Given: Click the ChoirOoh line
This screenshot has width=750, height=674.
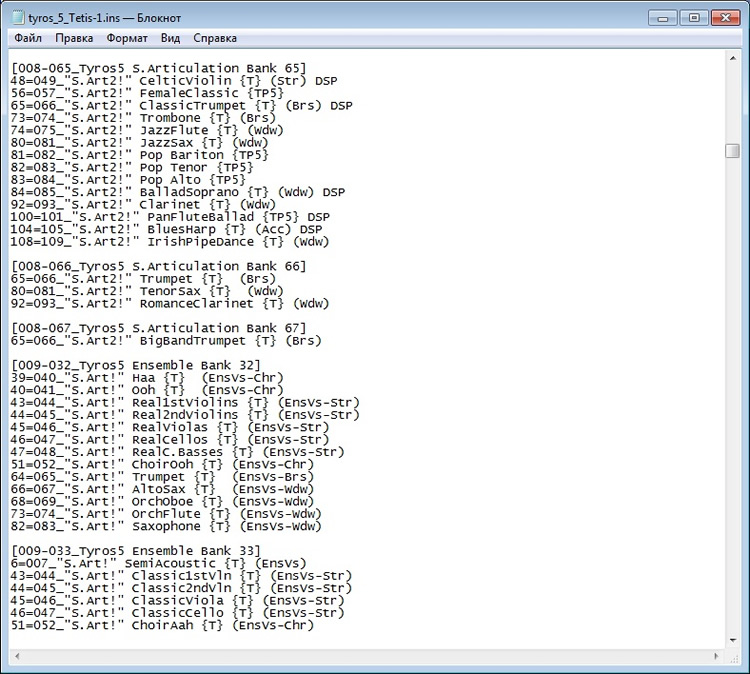Looking at the screenshot, I should (162, 464).
